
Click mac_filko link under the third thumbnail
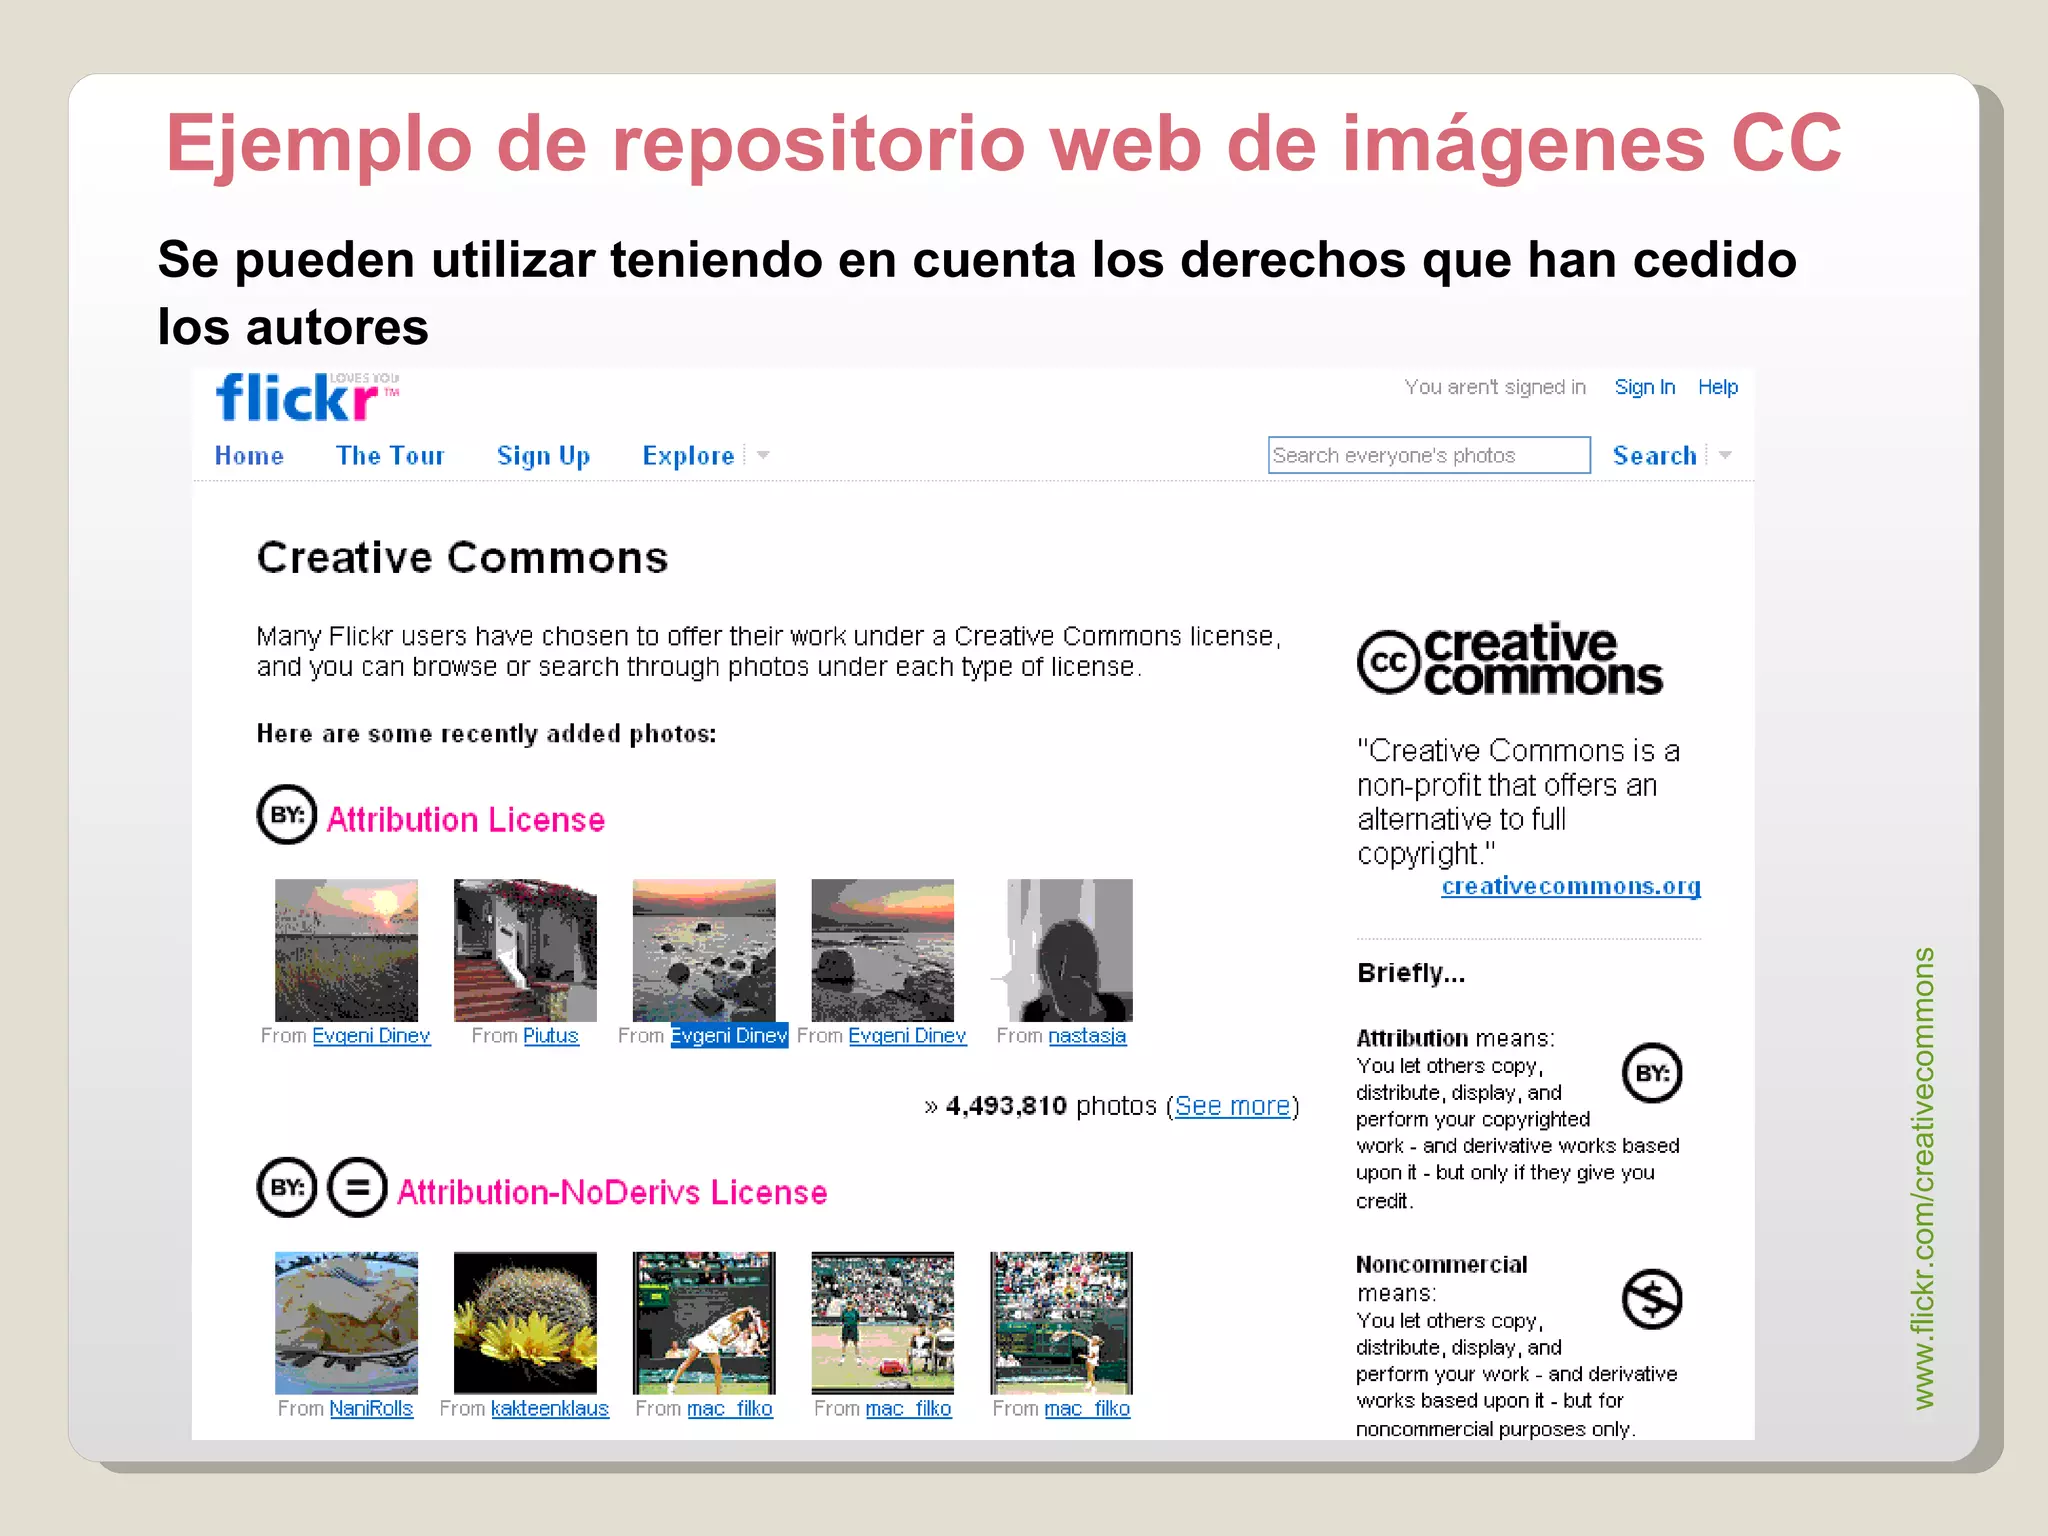(x=730, y=1409)
